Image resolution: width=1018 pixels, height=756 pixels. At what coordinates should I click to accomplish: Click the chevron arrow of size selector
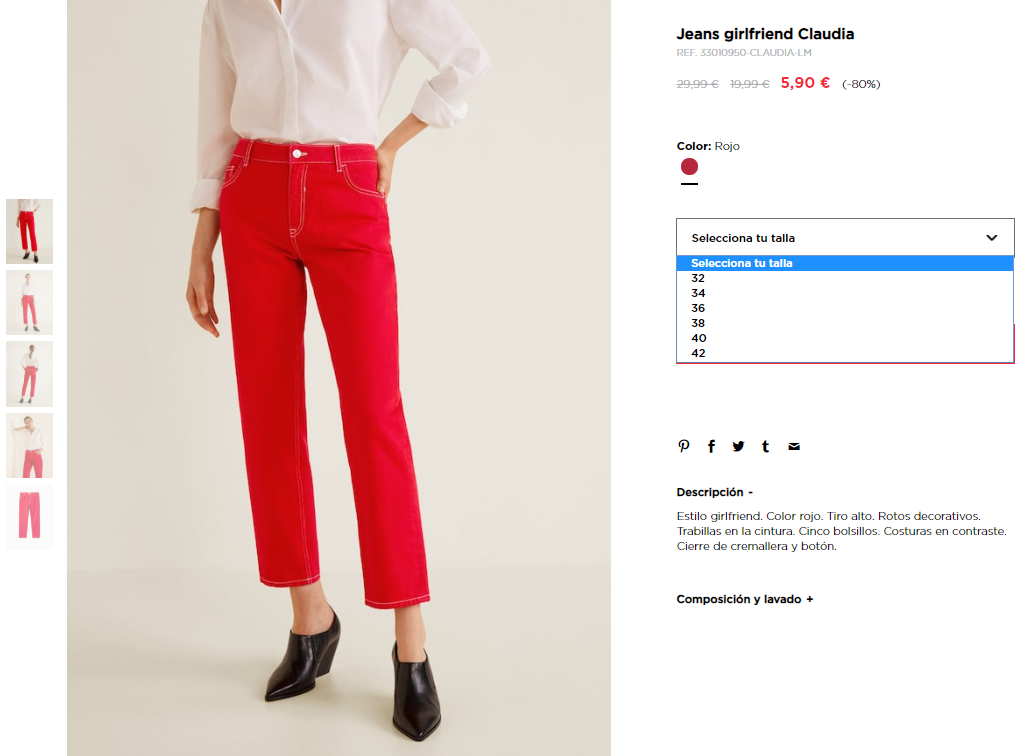991,238
